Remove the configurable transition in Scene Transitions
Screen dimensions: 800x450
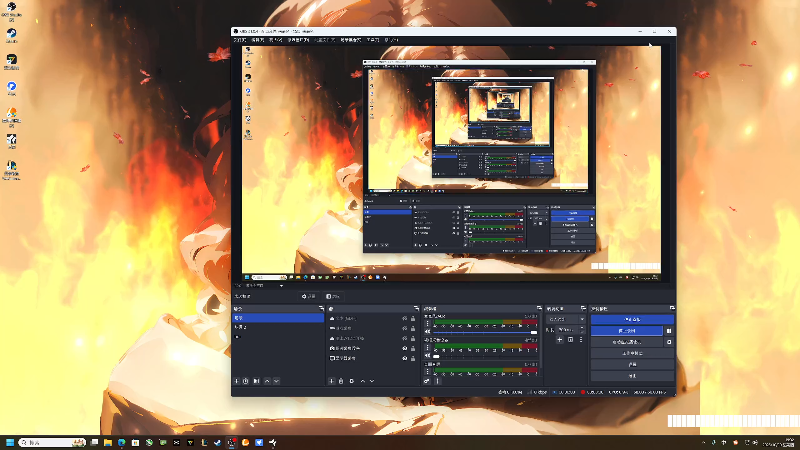coord(570,340)
